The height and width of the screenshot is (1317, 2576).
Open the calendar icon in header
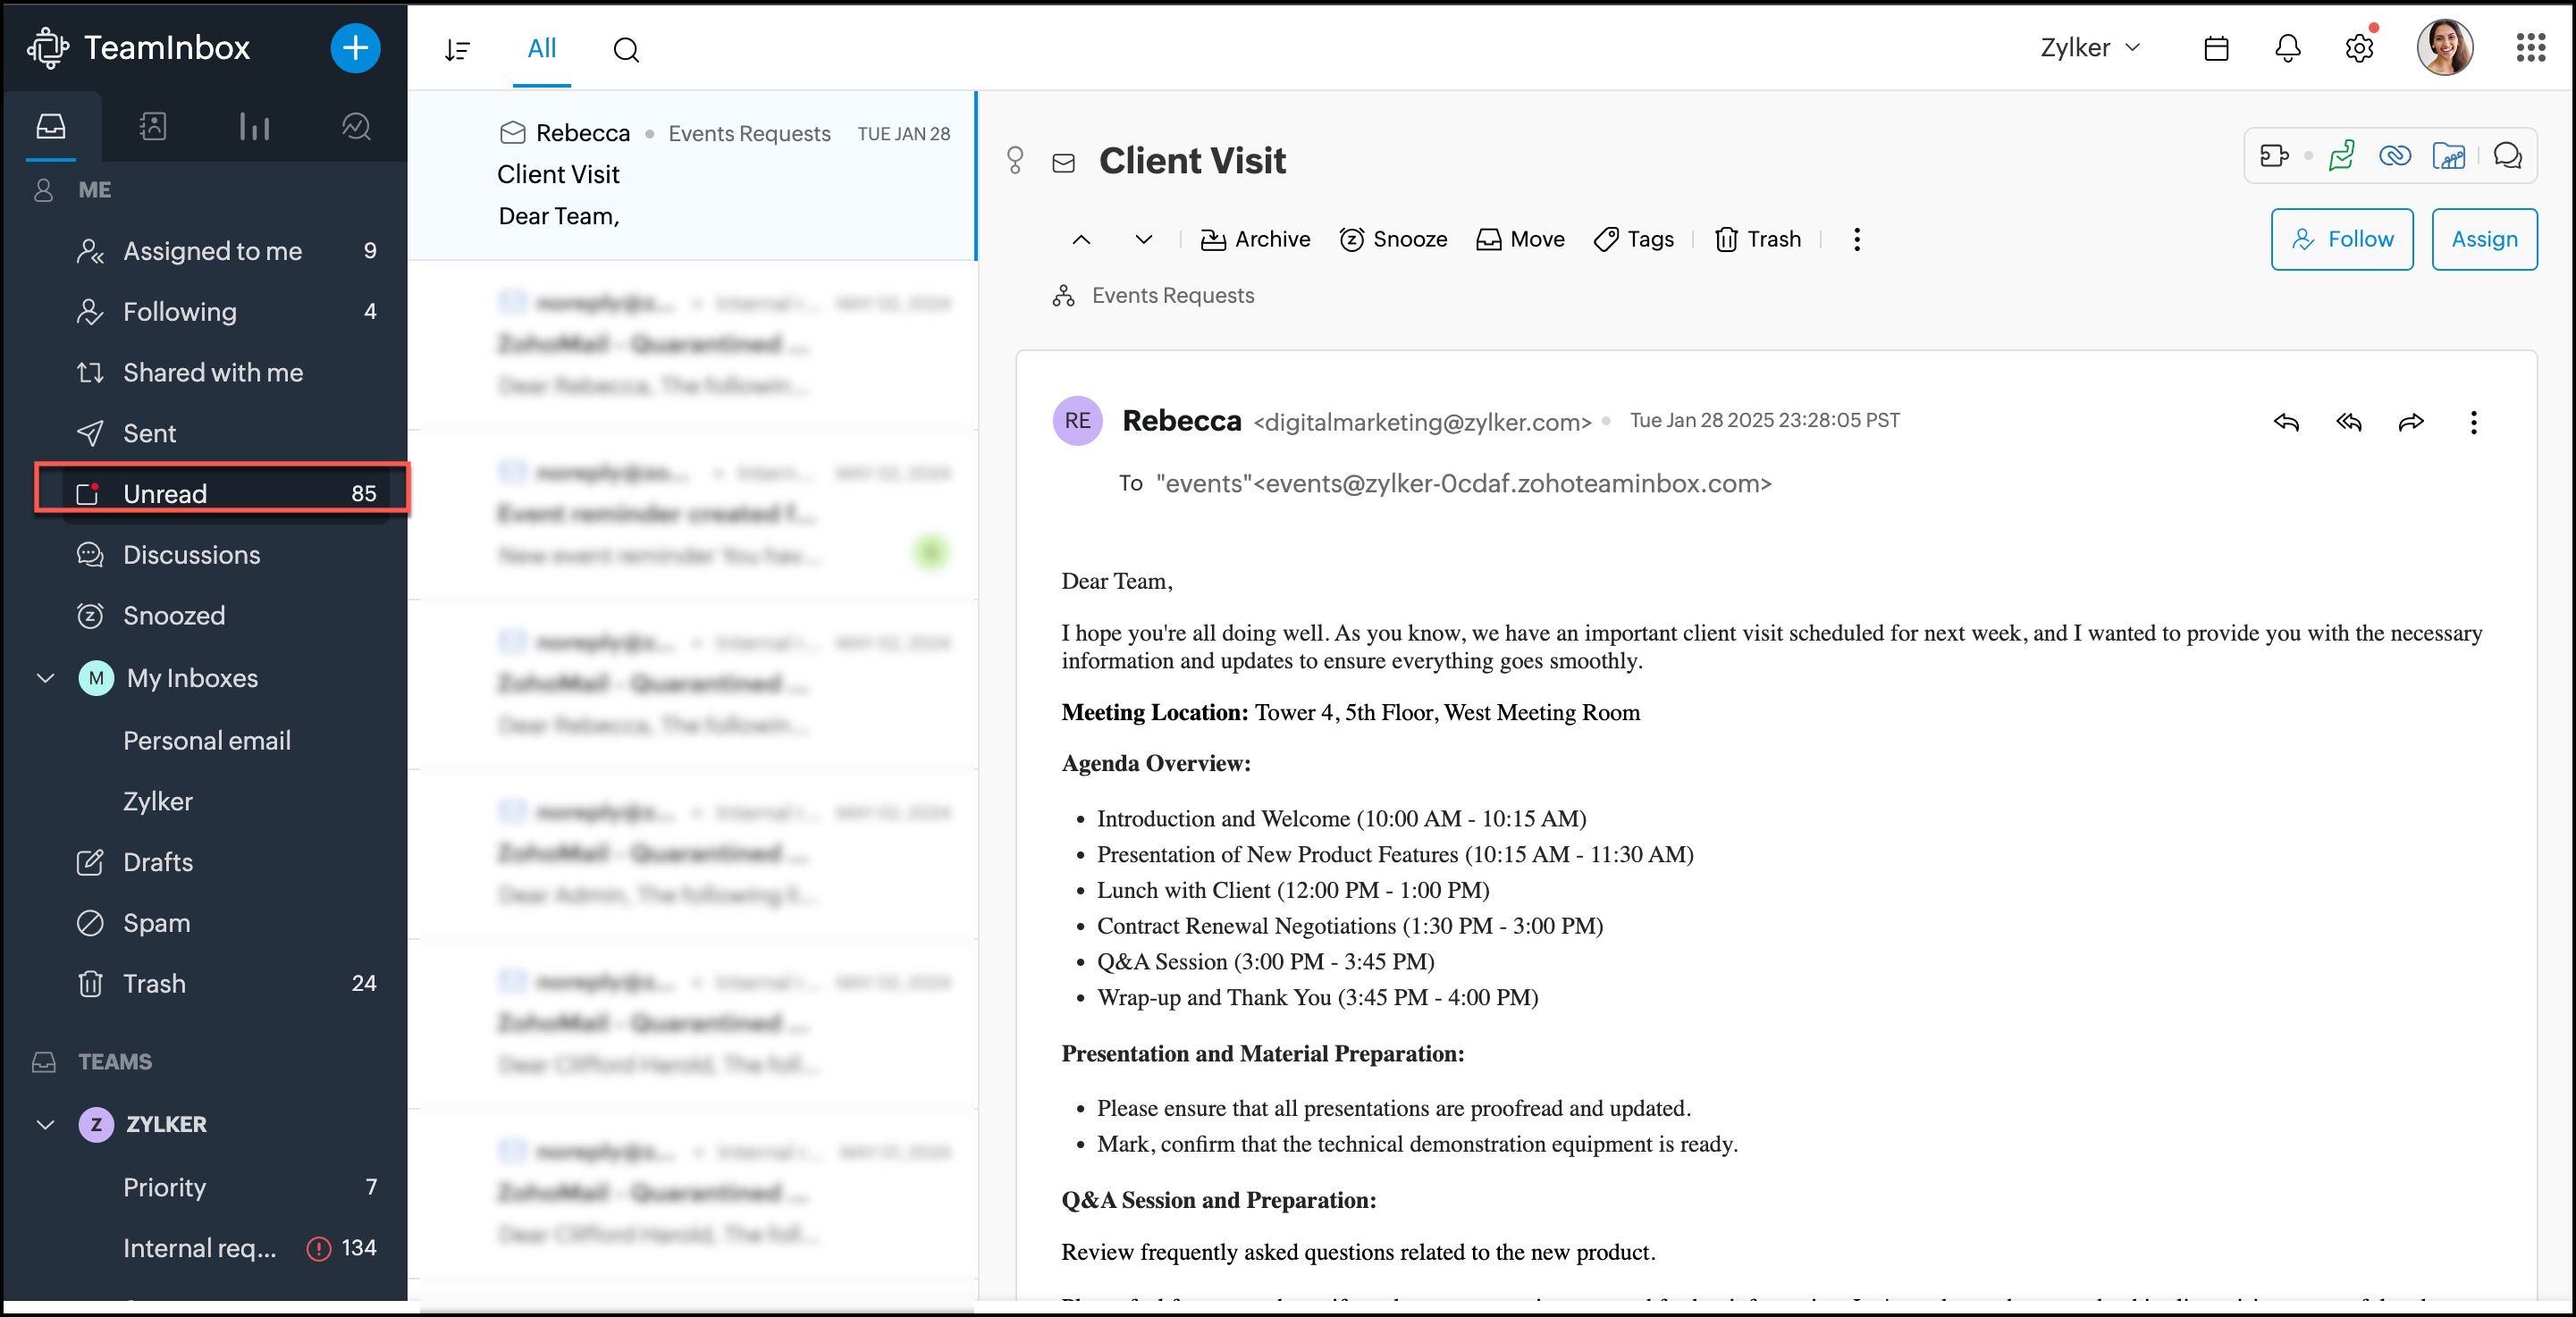2215,48
